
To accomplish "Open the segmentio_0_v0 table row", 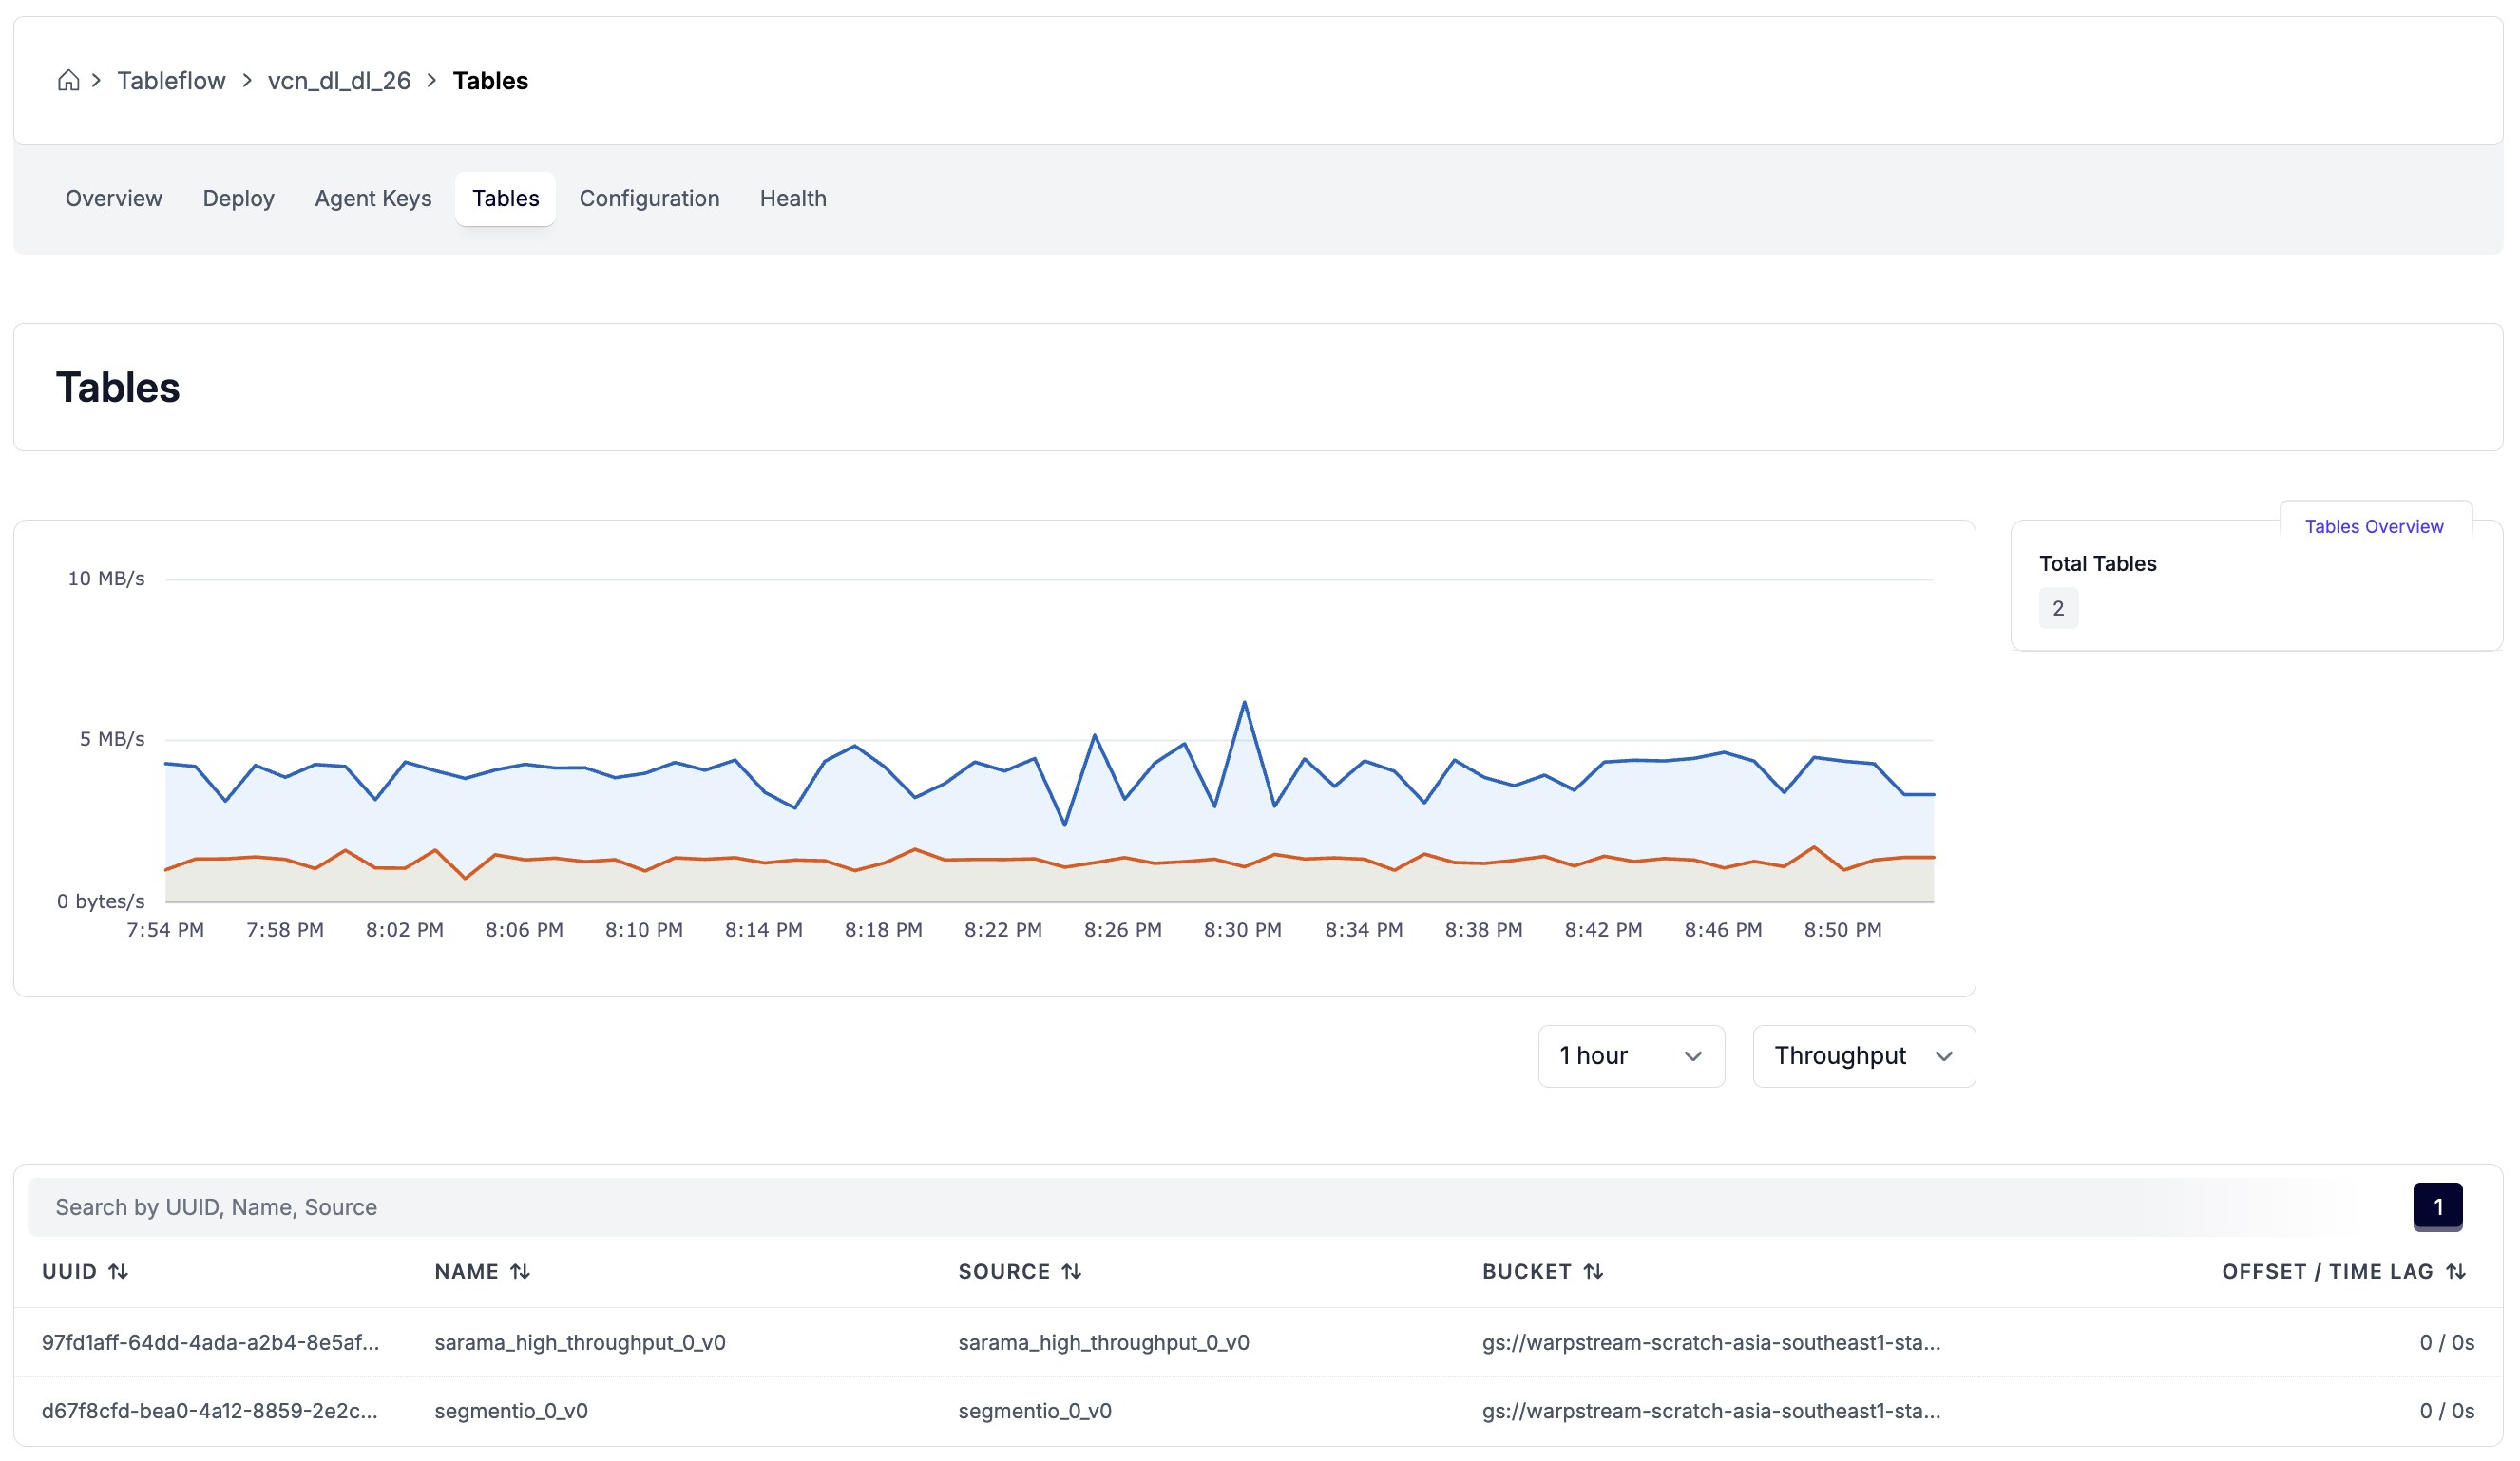I will pyautogui.click(x=511, y=1411).
